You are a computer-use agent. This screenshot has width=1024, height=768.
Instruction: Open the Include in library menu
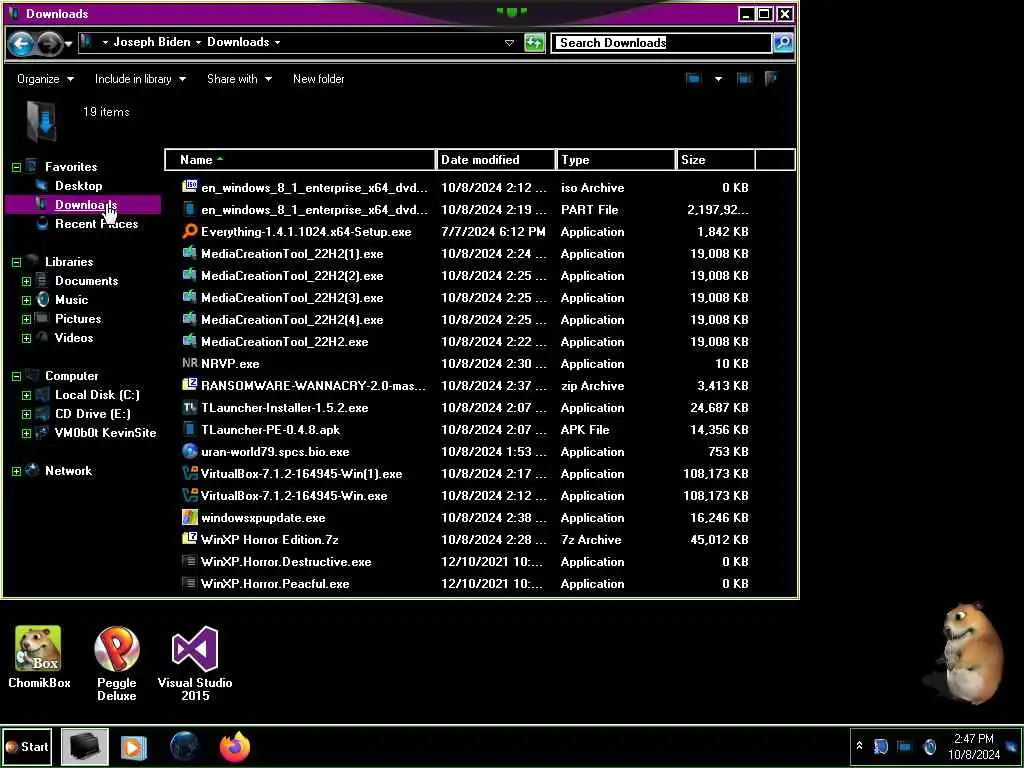(x=140, y=79)
